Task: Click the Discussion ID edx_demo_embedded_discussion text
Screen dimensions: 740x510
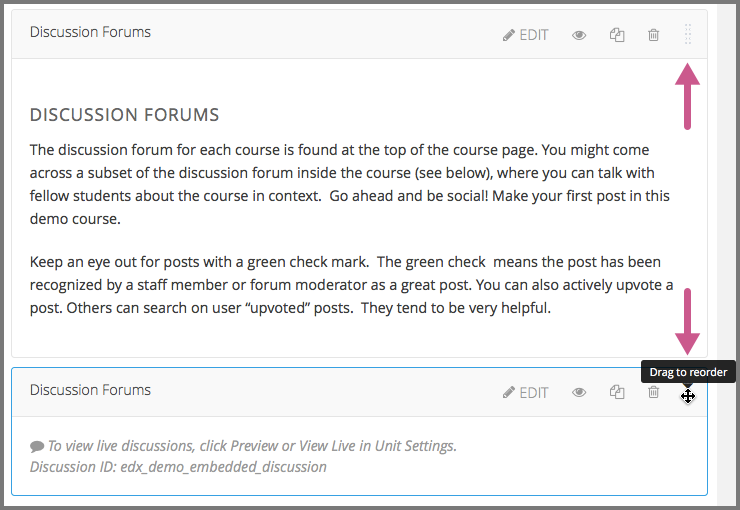Action: pos(178,467)
